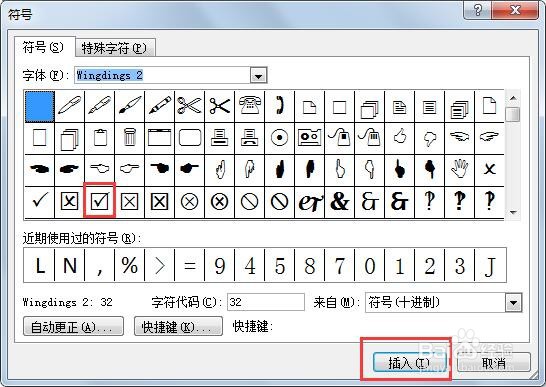Screen dimensions: 546x387
Task: Pick recently used greater-than symbol
Action: [x=159, y=265]
